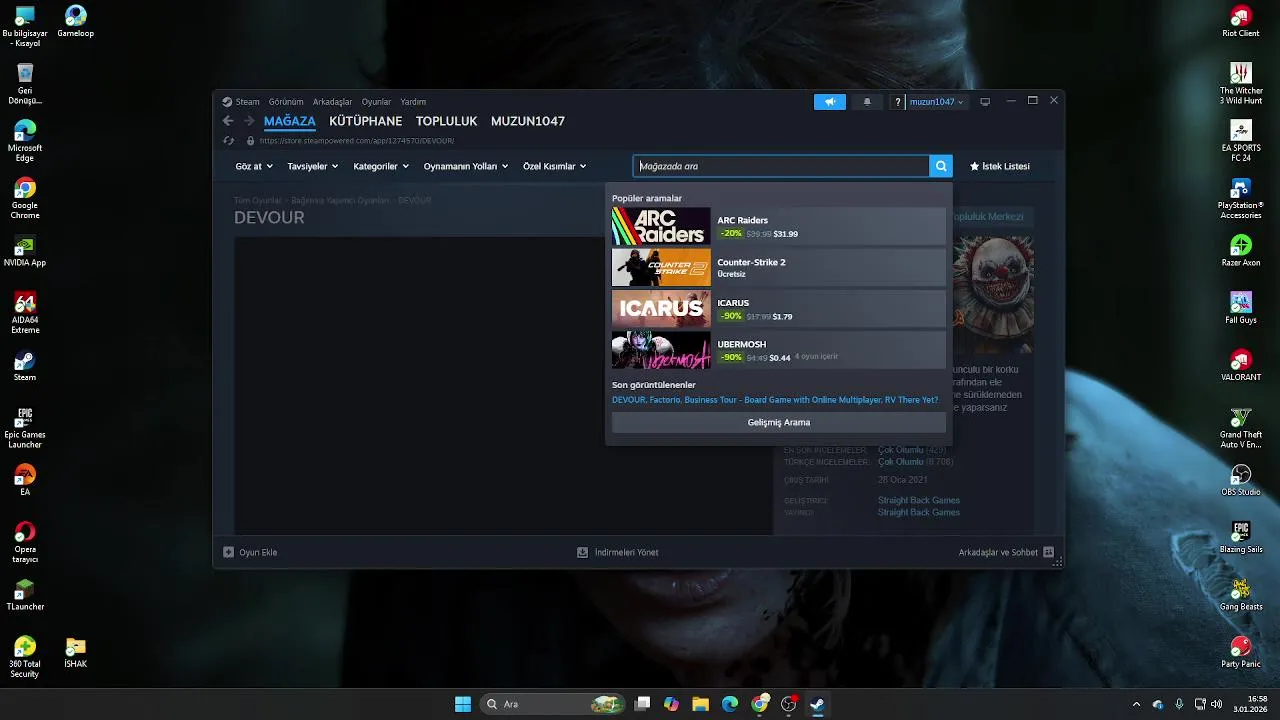Click Chrome icon in Windows taskbar
The image size is (1280, 720).
click(x=760, y=704)
